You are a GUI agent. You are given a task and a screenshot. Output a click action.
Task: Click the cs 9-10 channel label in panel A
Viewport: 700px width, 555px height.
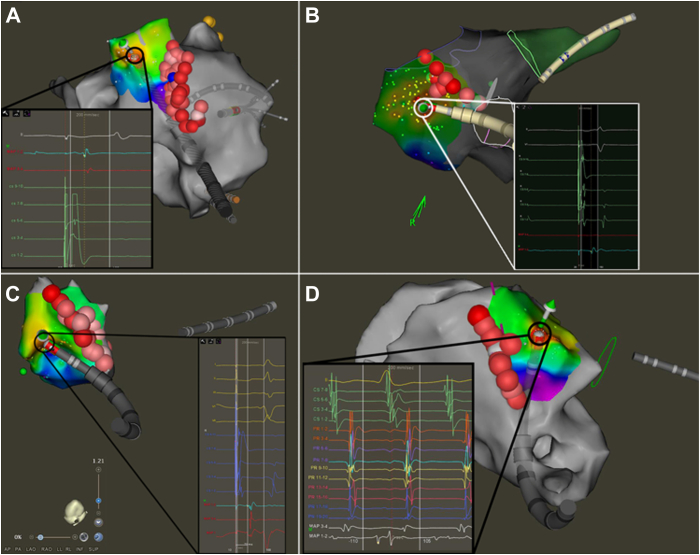(x=16, y=186)
